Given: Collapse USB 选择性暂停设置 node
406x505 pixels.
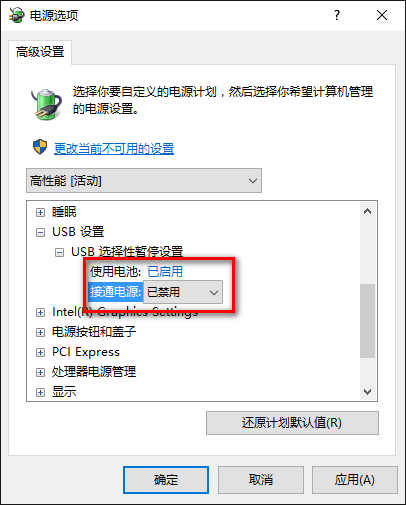Looking at the screenshot, I should [x=59, y=252].
